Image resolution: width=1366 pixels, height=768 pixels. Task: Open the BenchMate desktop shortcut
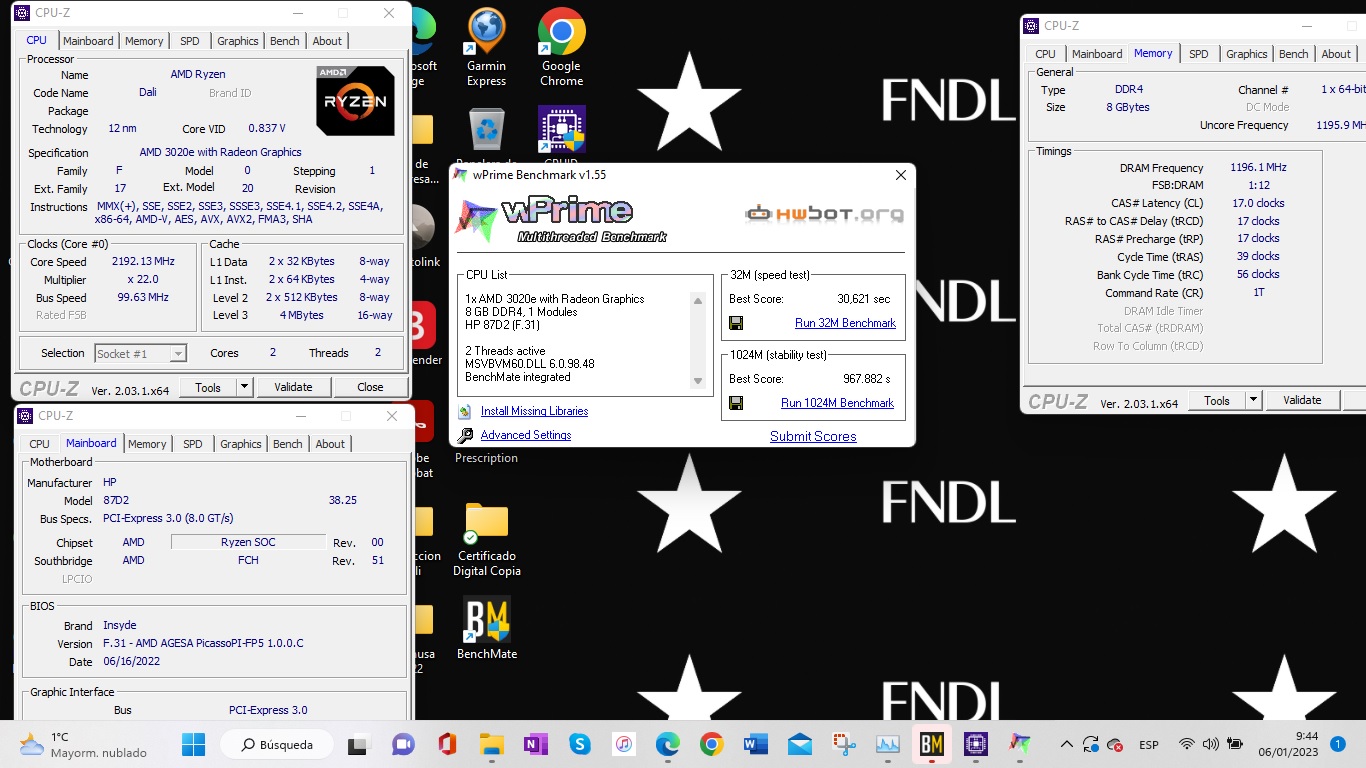click(486, 628)
